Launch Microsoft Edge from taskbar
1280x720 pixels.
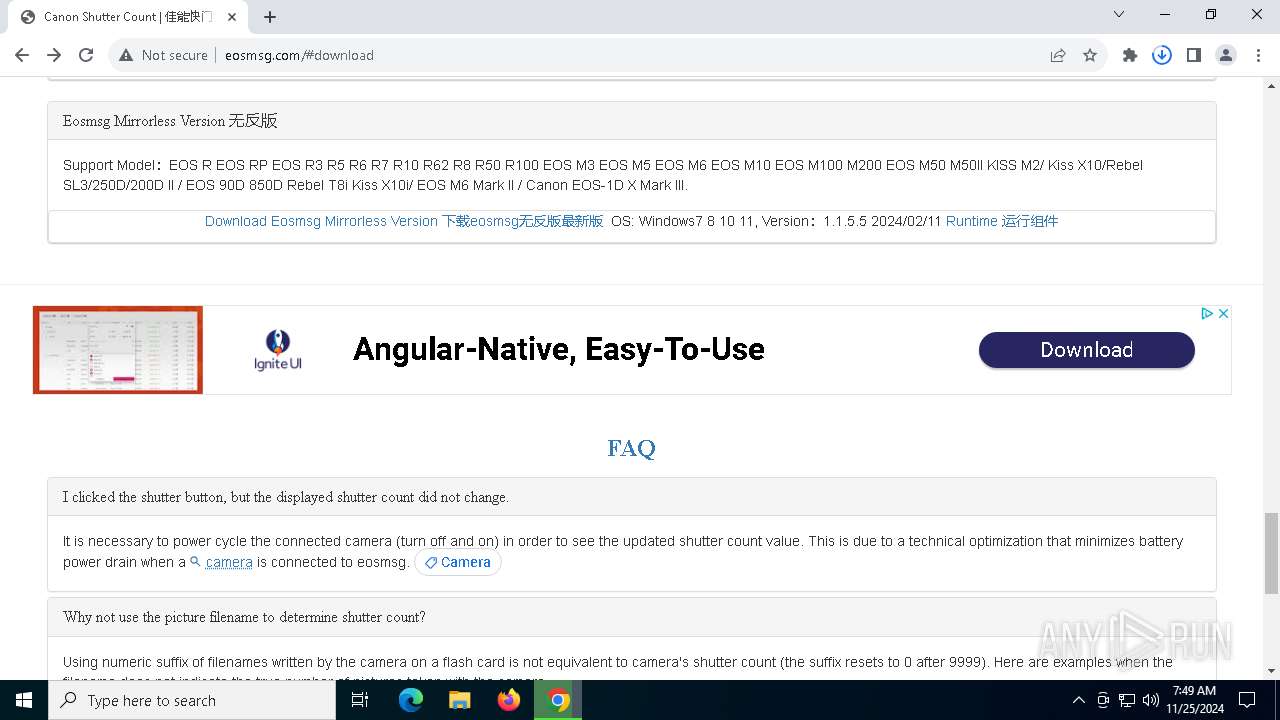coord(411,700)
